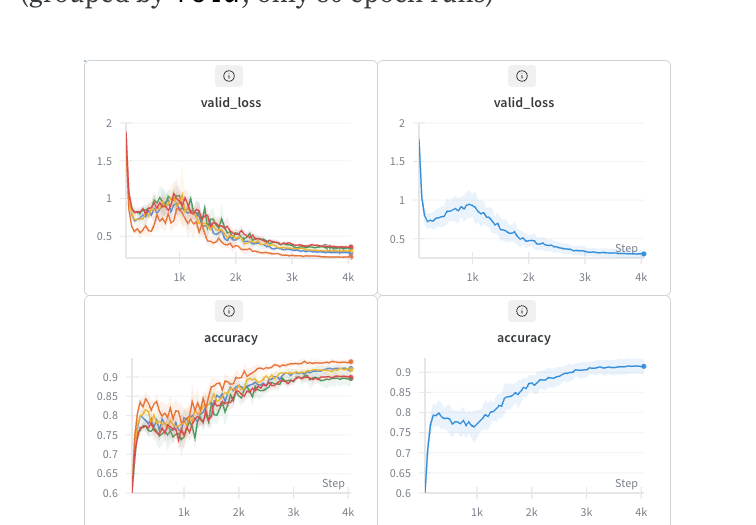This screenshot has height=525, width=756.
Task: Click Step axis label in right accuracy chart
Action: click(626, 483)
